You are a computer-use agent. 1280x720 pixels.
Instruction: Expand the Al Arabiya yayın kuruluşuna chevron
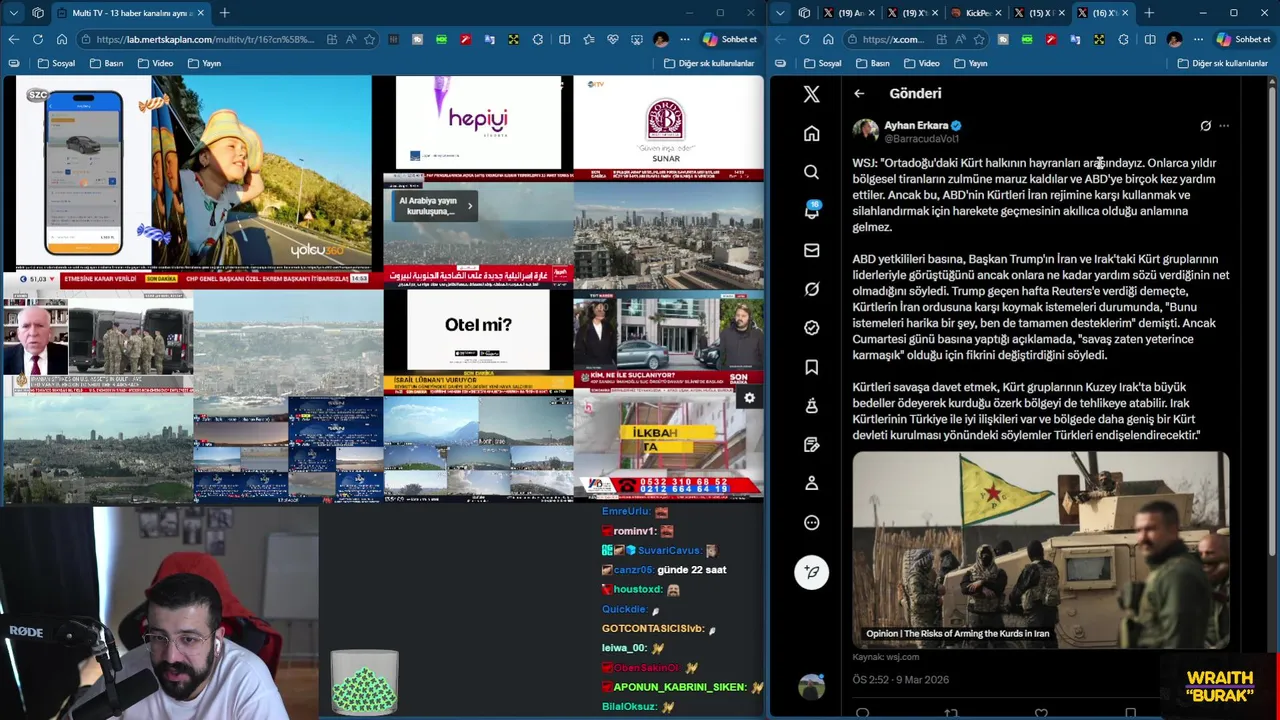(470, 206)
